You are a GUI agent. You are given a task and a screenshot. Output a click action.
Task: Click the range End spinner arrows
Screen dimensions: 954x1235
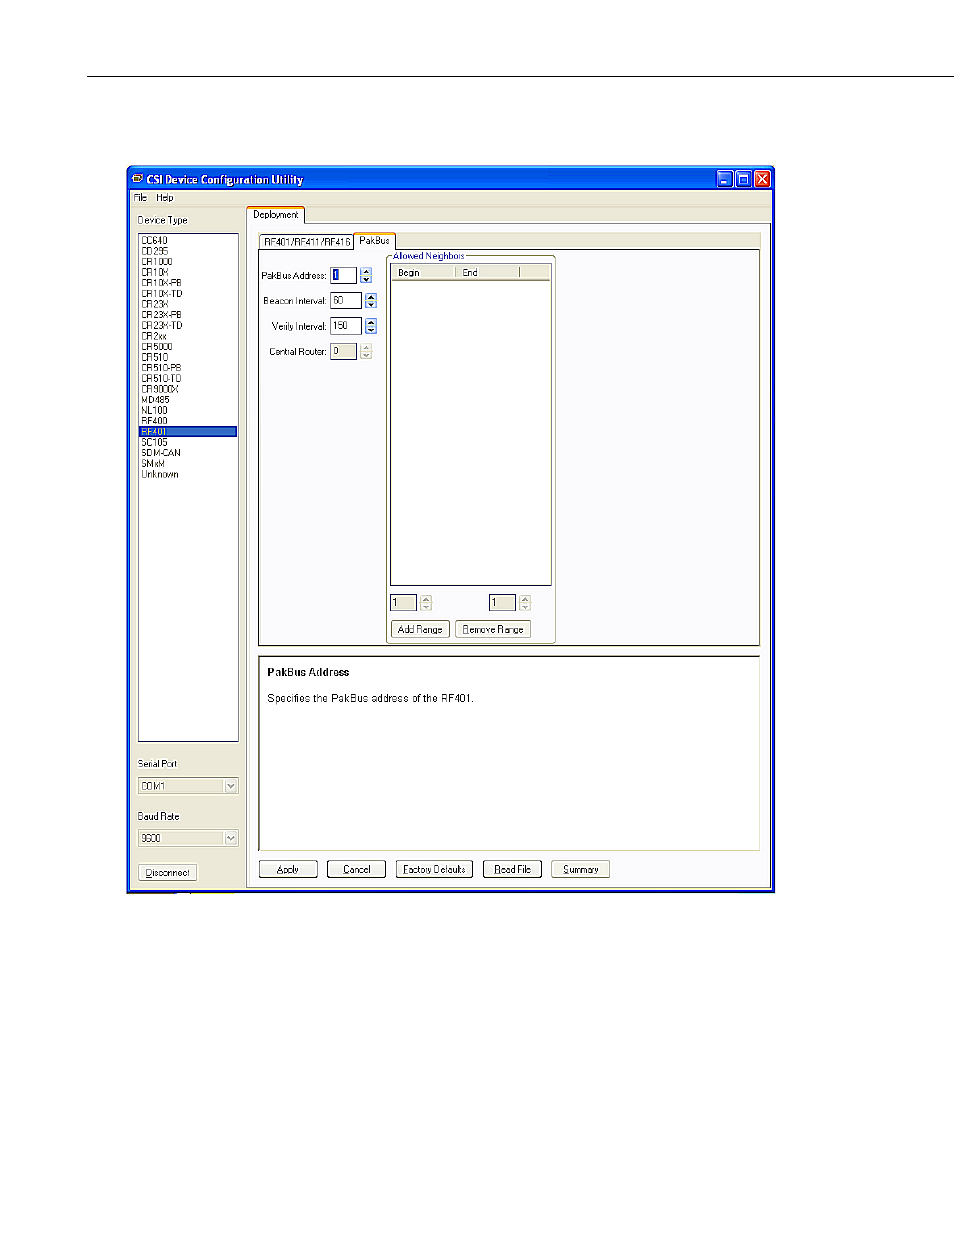click(x=525, y=602)
